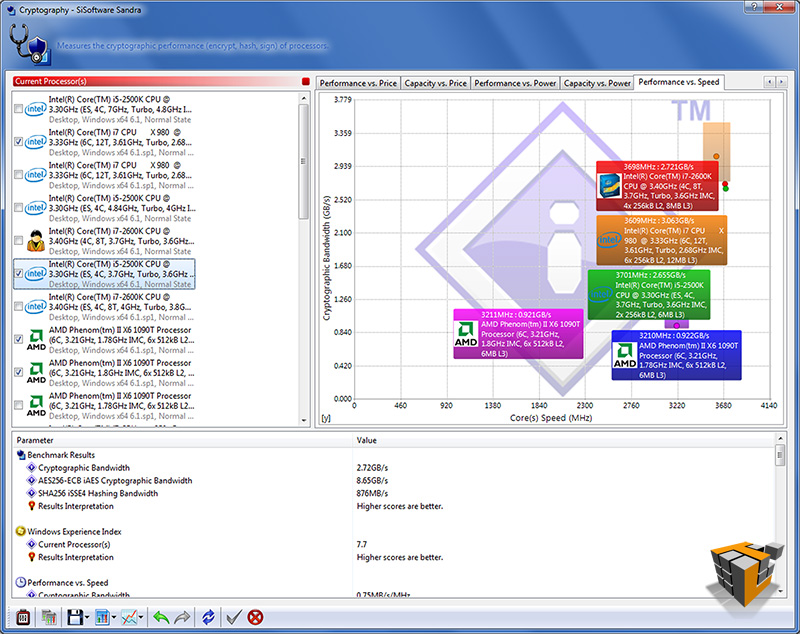
Task: Click the 876MB/s value
Action: [372, 493]
